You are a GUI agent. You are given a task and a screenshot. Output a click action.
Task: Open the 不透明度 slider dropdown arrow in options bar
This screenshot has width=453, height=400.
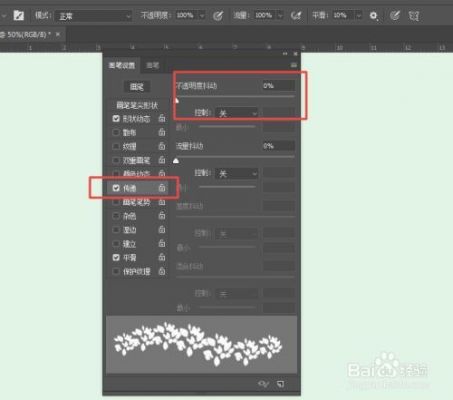pyautogui.click(x=202, y=16)
